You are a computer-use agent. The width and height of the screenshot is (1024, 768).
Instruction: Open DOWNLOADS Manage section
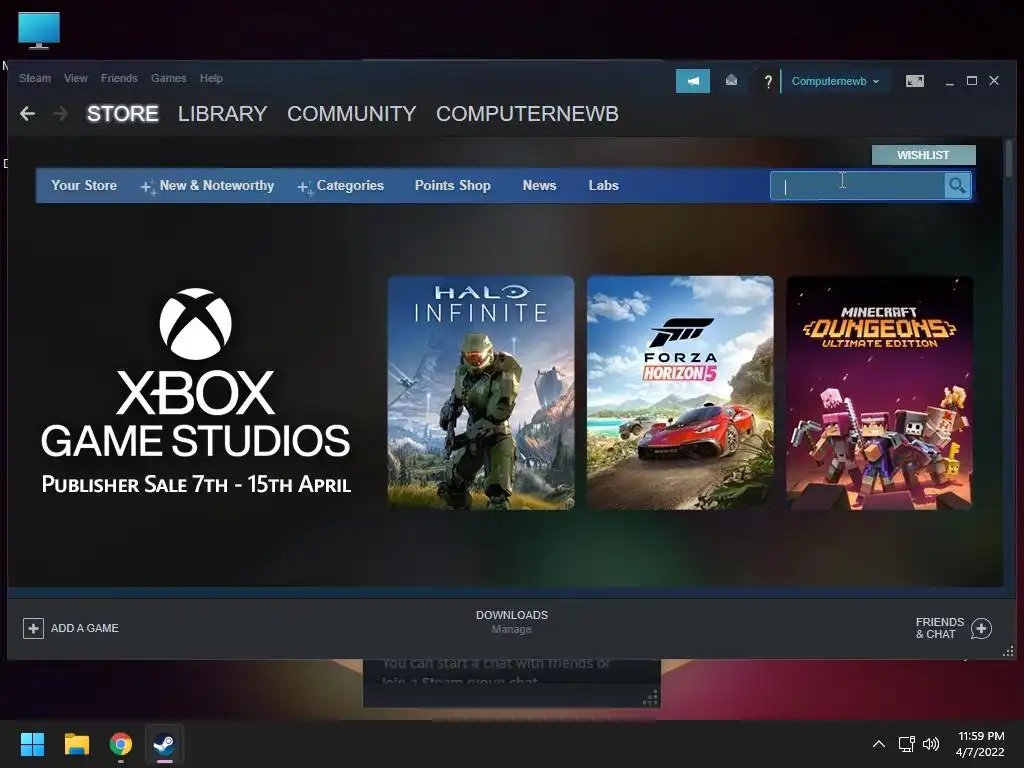[x=512, y=622]
